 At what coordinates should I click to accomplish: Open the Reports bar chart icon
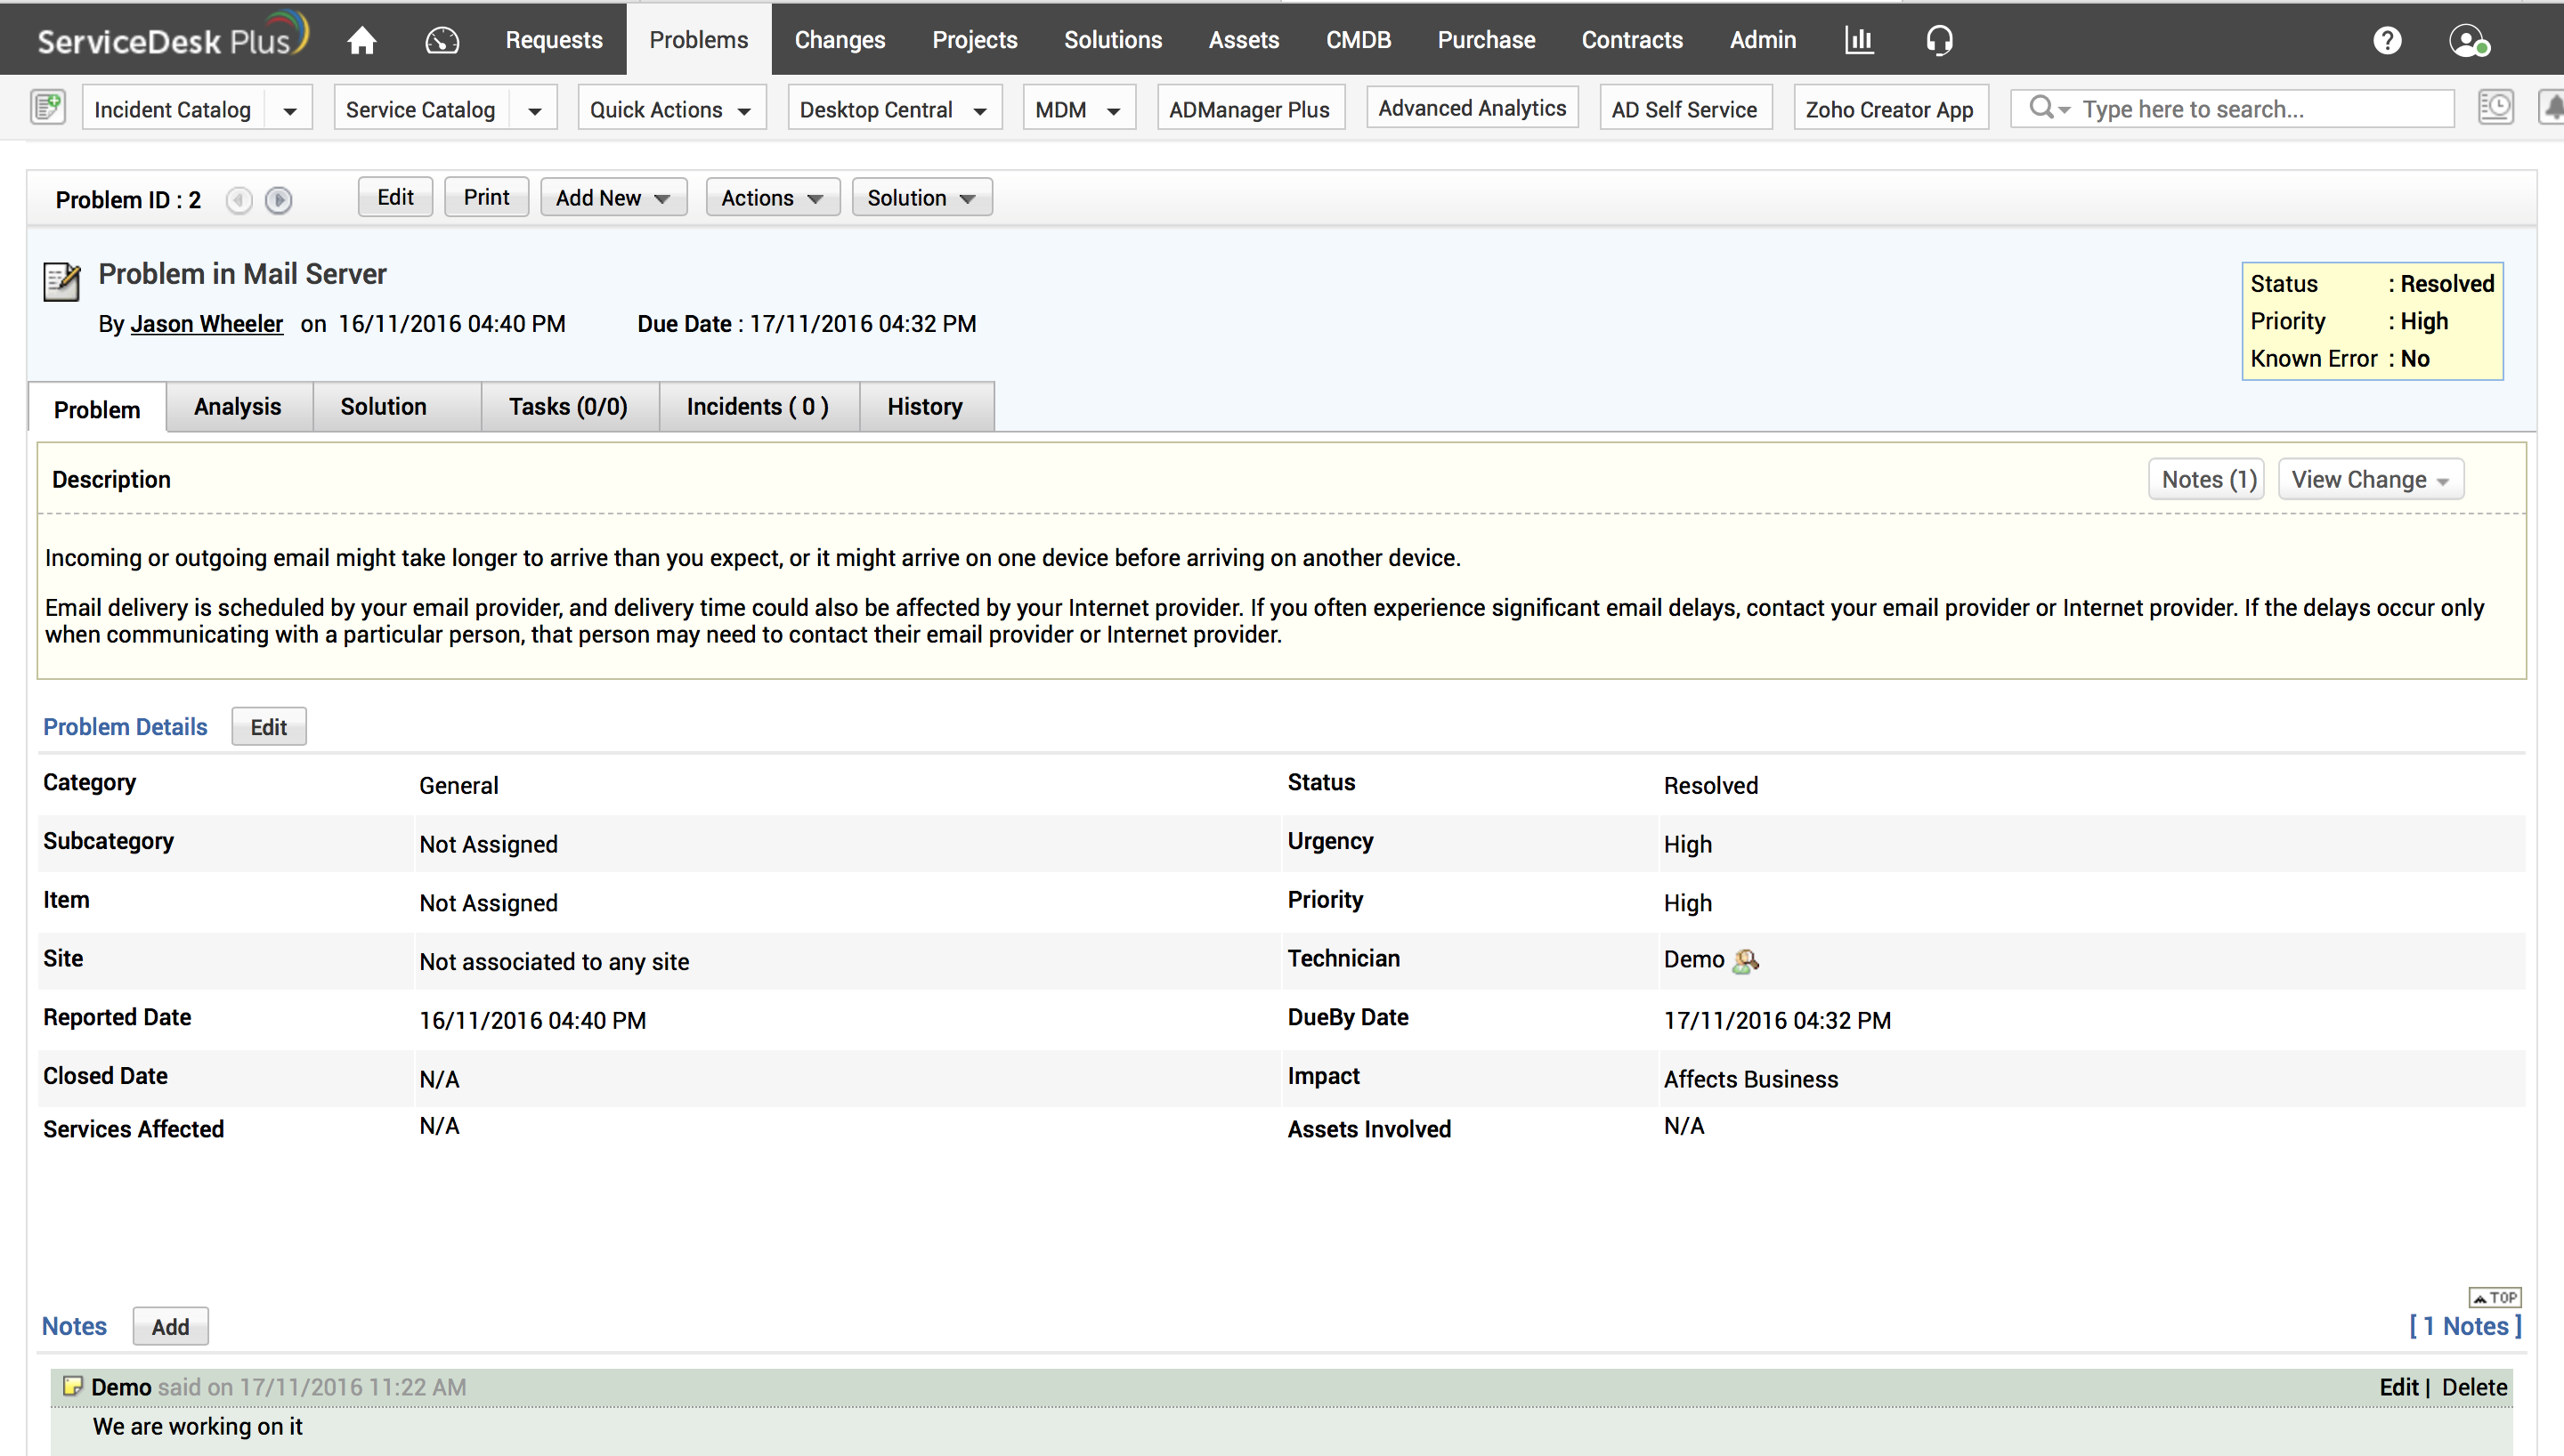click(x=1859, y=40)
